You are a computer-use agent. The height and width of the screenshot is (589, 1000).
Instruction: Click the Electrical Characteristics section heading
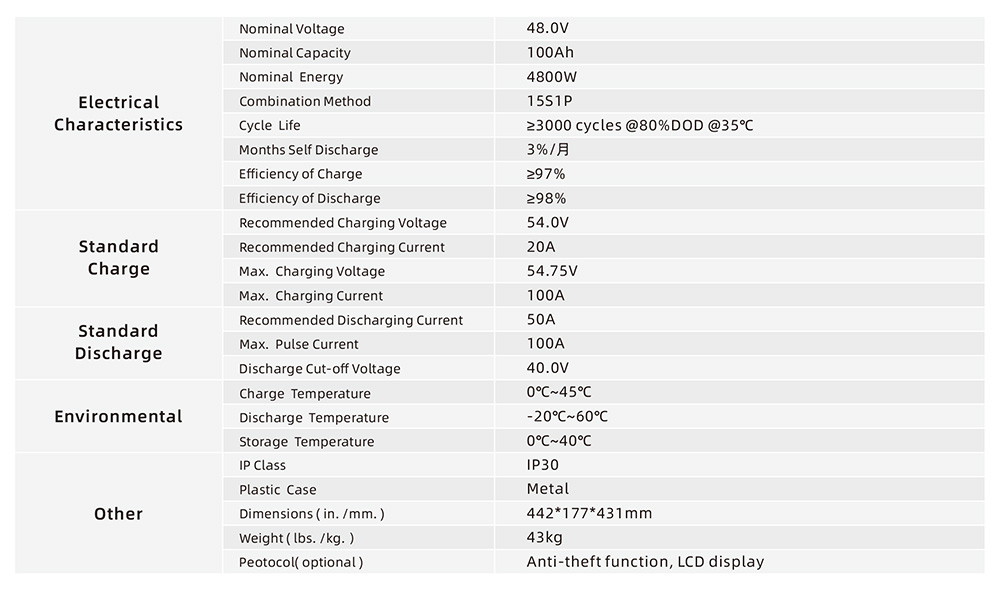tap(119, 113)
